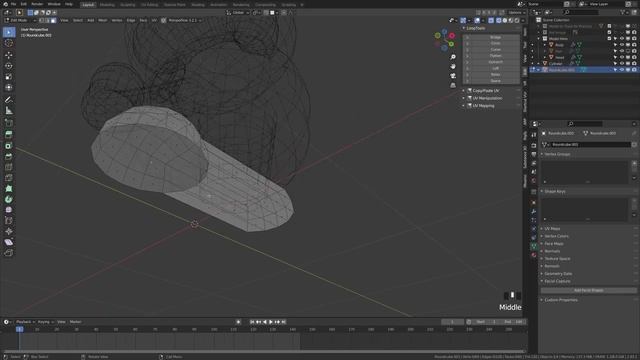Select the Rip Region tool
The width and height of the screenshot is (640, 360).
point(9,253)
